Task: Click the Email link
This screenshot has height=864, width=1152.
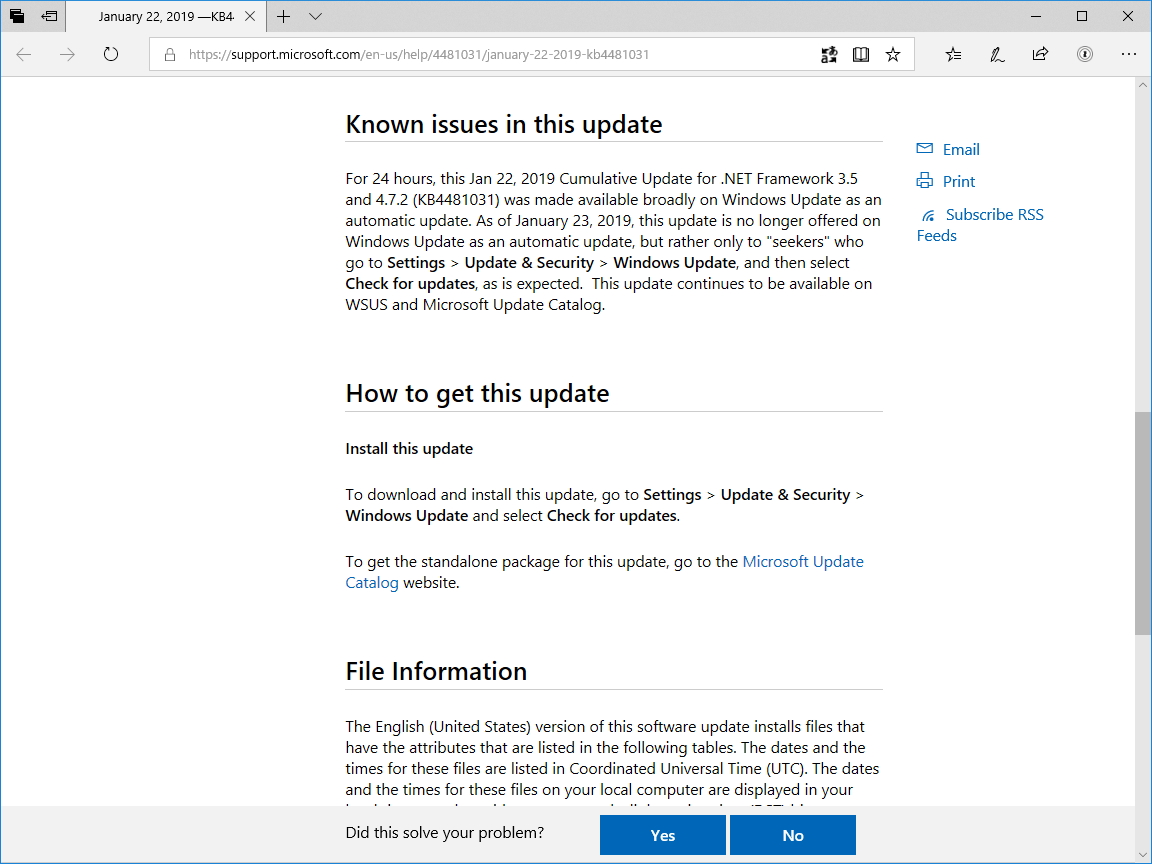Action: pyautogui.click(x=961, y=150)
